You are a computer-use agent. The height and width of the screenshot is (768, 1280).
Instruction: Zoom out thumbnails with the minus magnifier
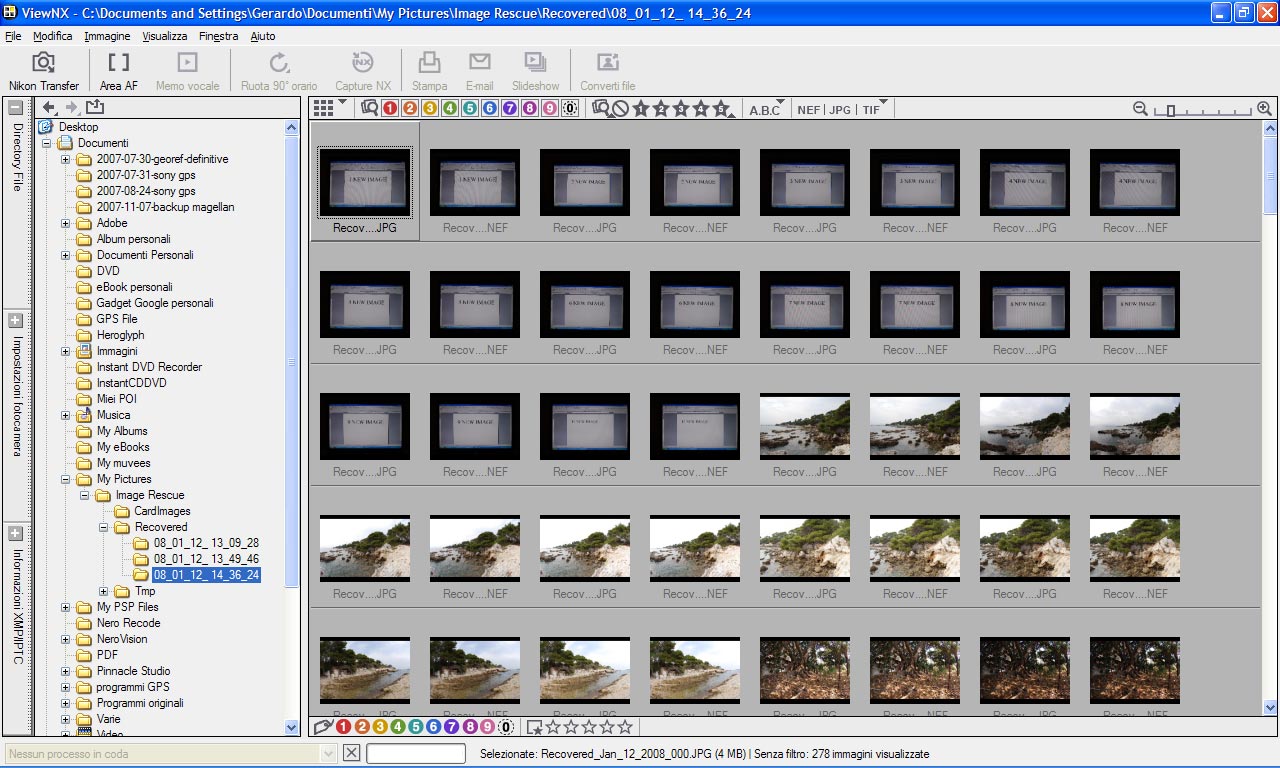1140,109
